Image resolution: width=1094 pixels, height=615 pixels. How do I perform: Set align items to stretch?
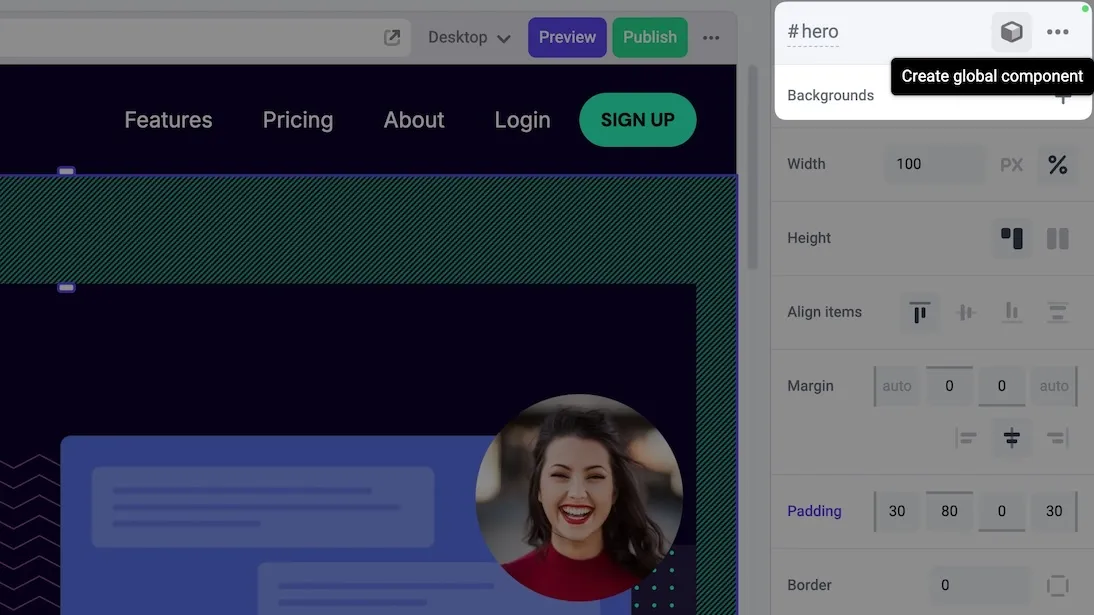pyautogui.click(x=1057, y=312)
